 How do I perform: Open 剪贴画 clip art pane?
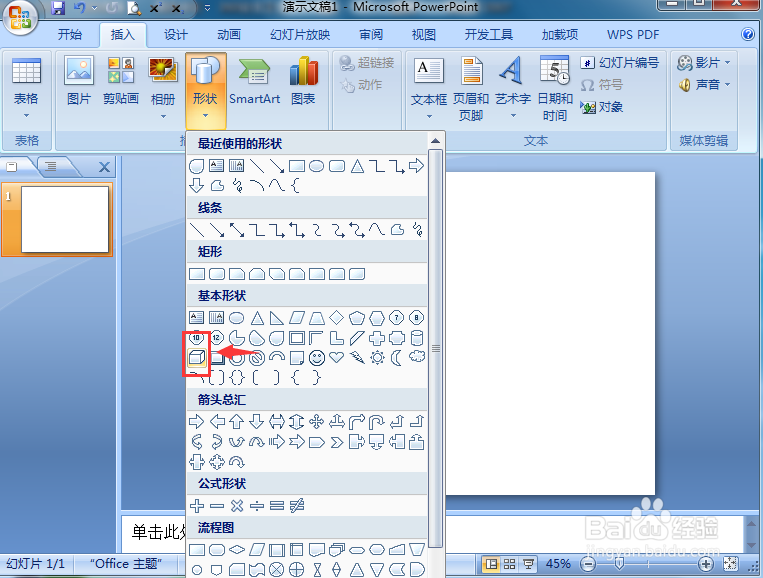(121, 82)
